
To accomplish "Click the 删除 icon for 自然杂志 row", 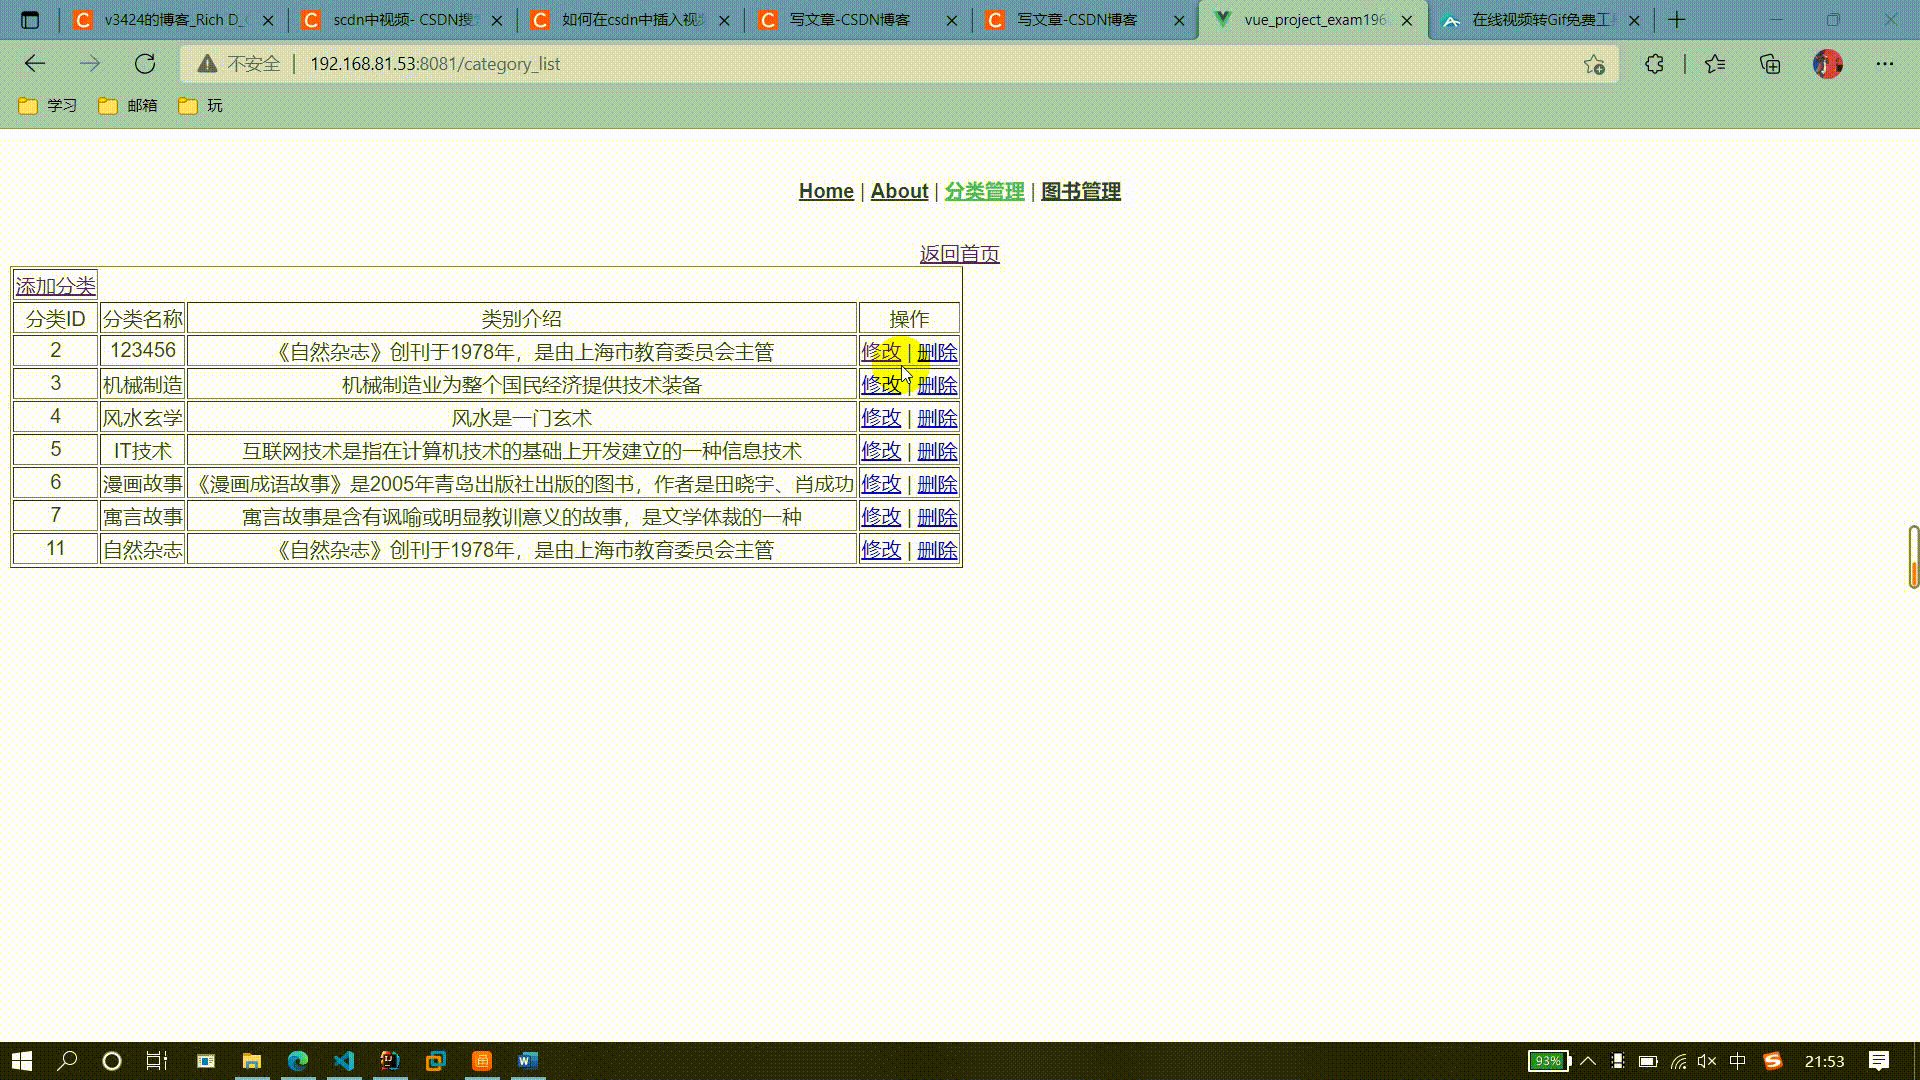I will tap(936, 550).
